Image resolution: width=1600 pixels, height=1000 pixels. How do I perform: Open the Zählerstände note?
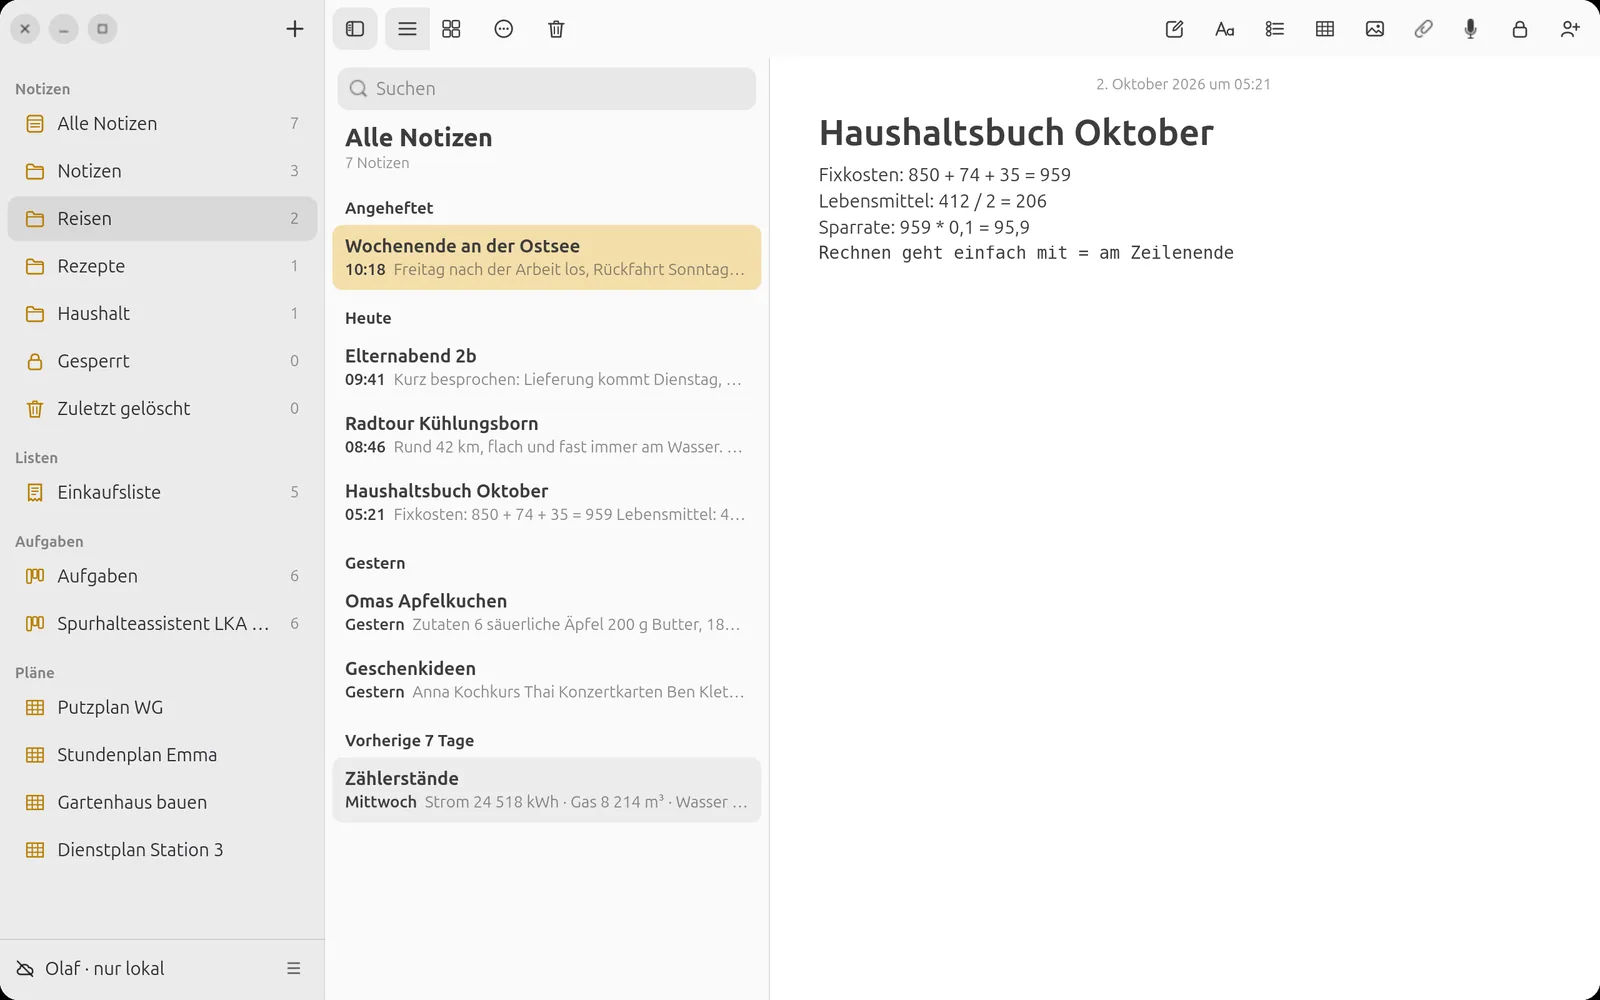(x=546, y=790)
